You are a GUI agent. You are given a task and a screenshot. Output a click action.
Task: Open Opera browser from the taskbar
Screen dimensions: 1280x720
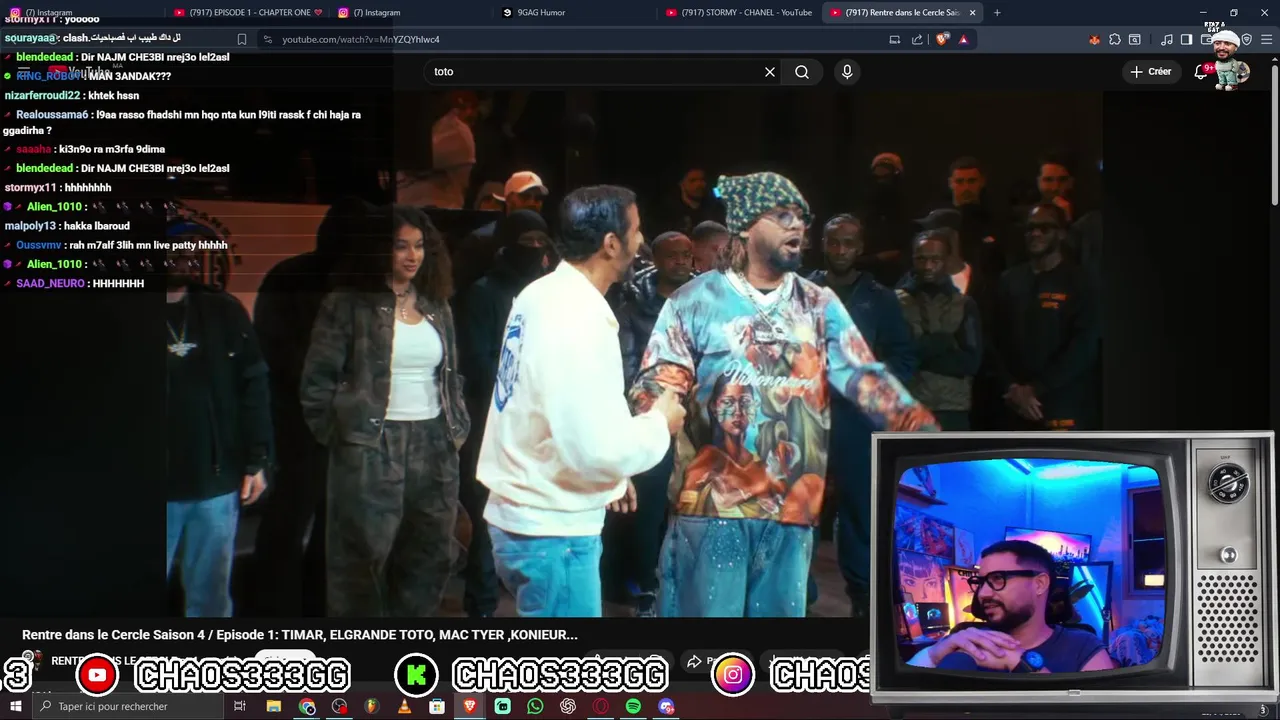(601, 707)
